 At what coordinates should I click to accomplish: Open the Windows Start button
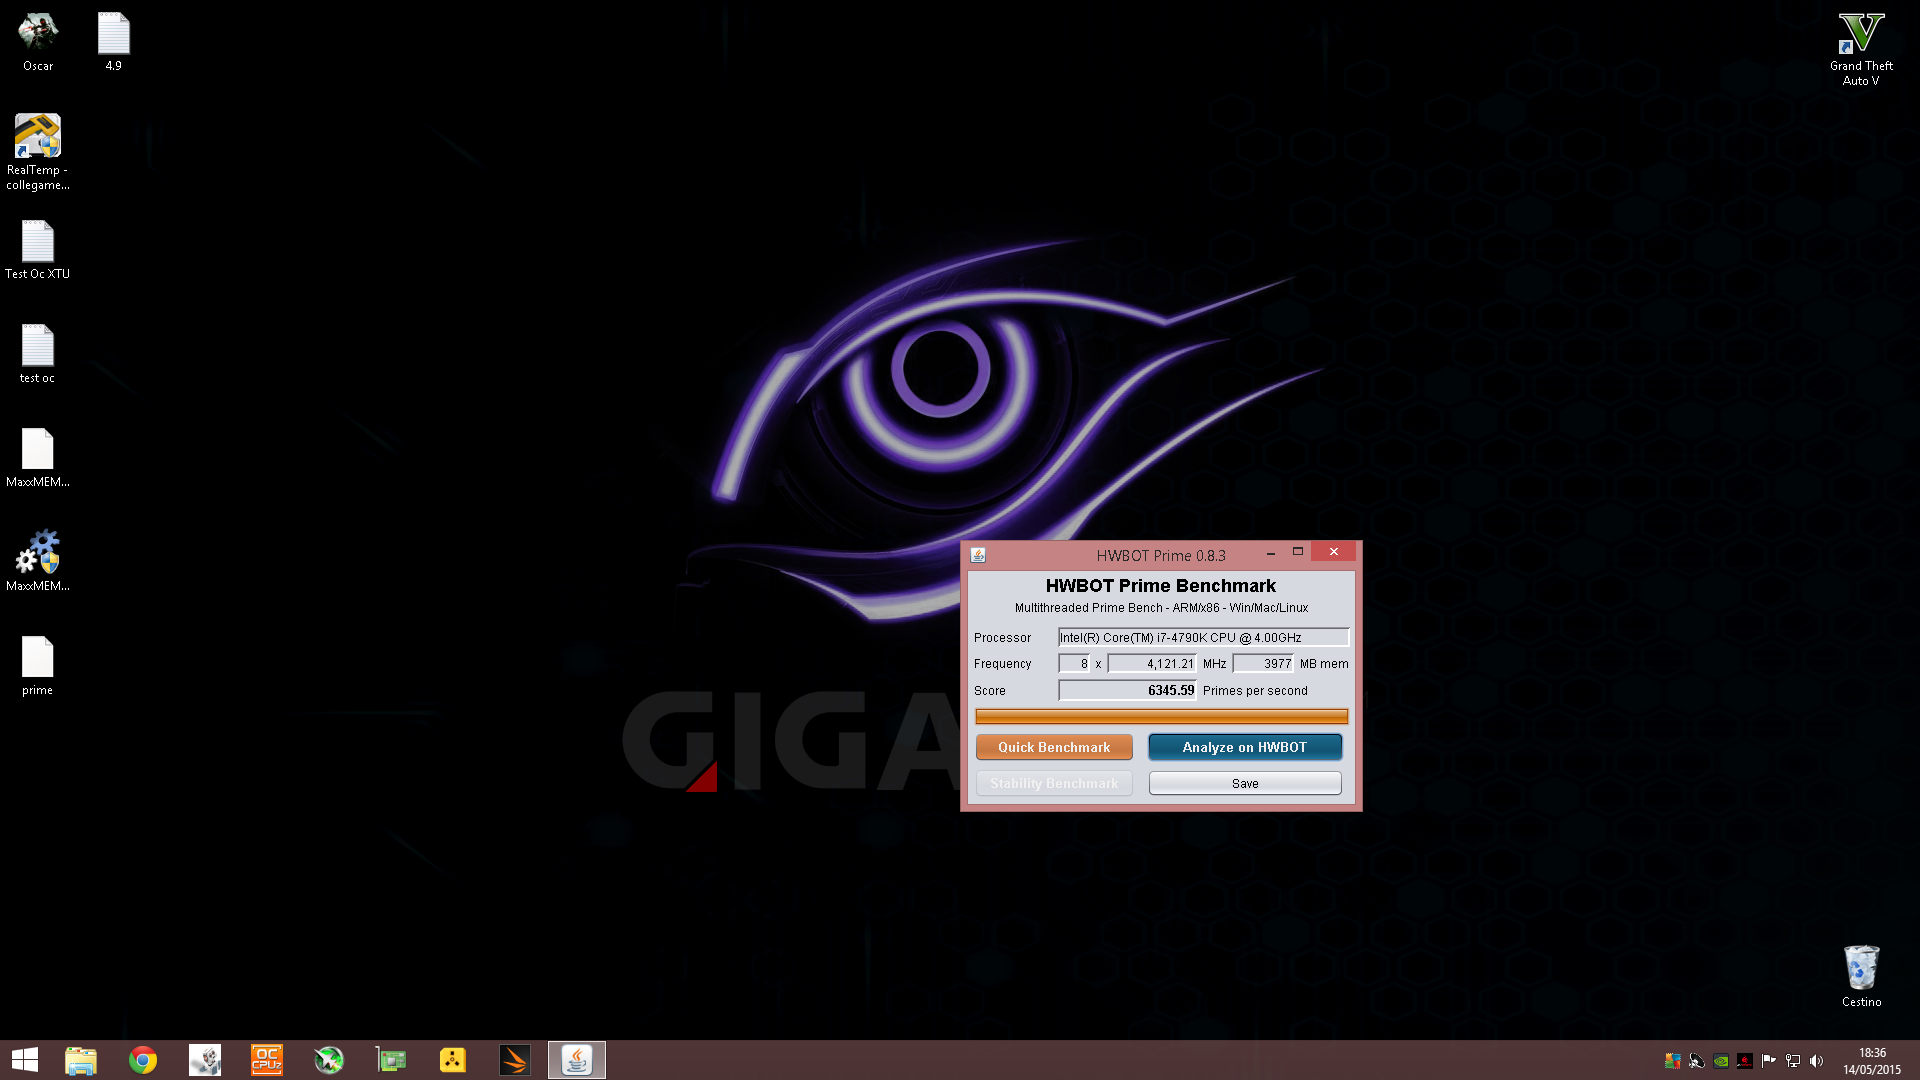(x=24, y=1060)
